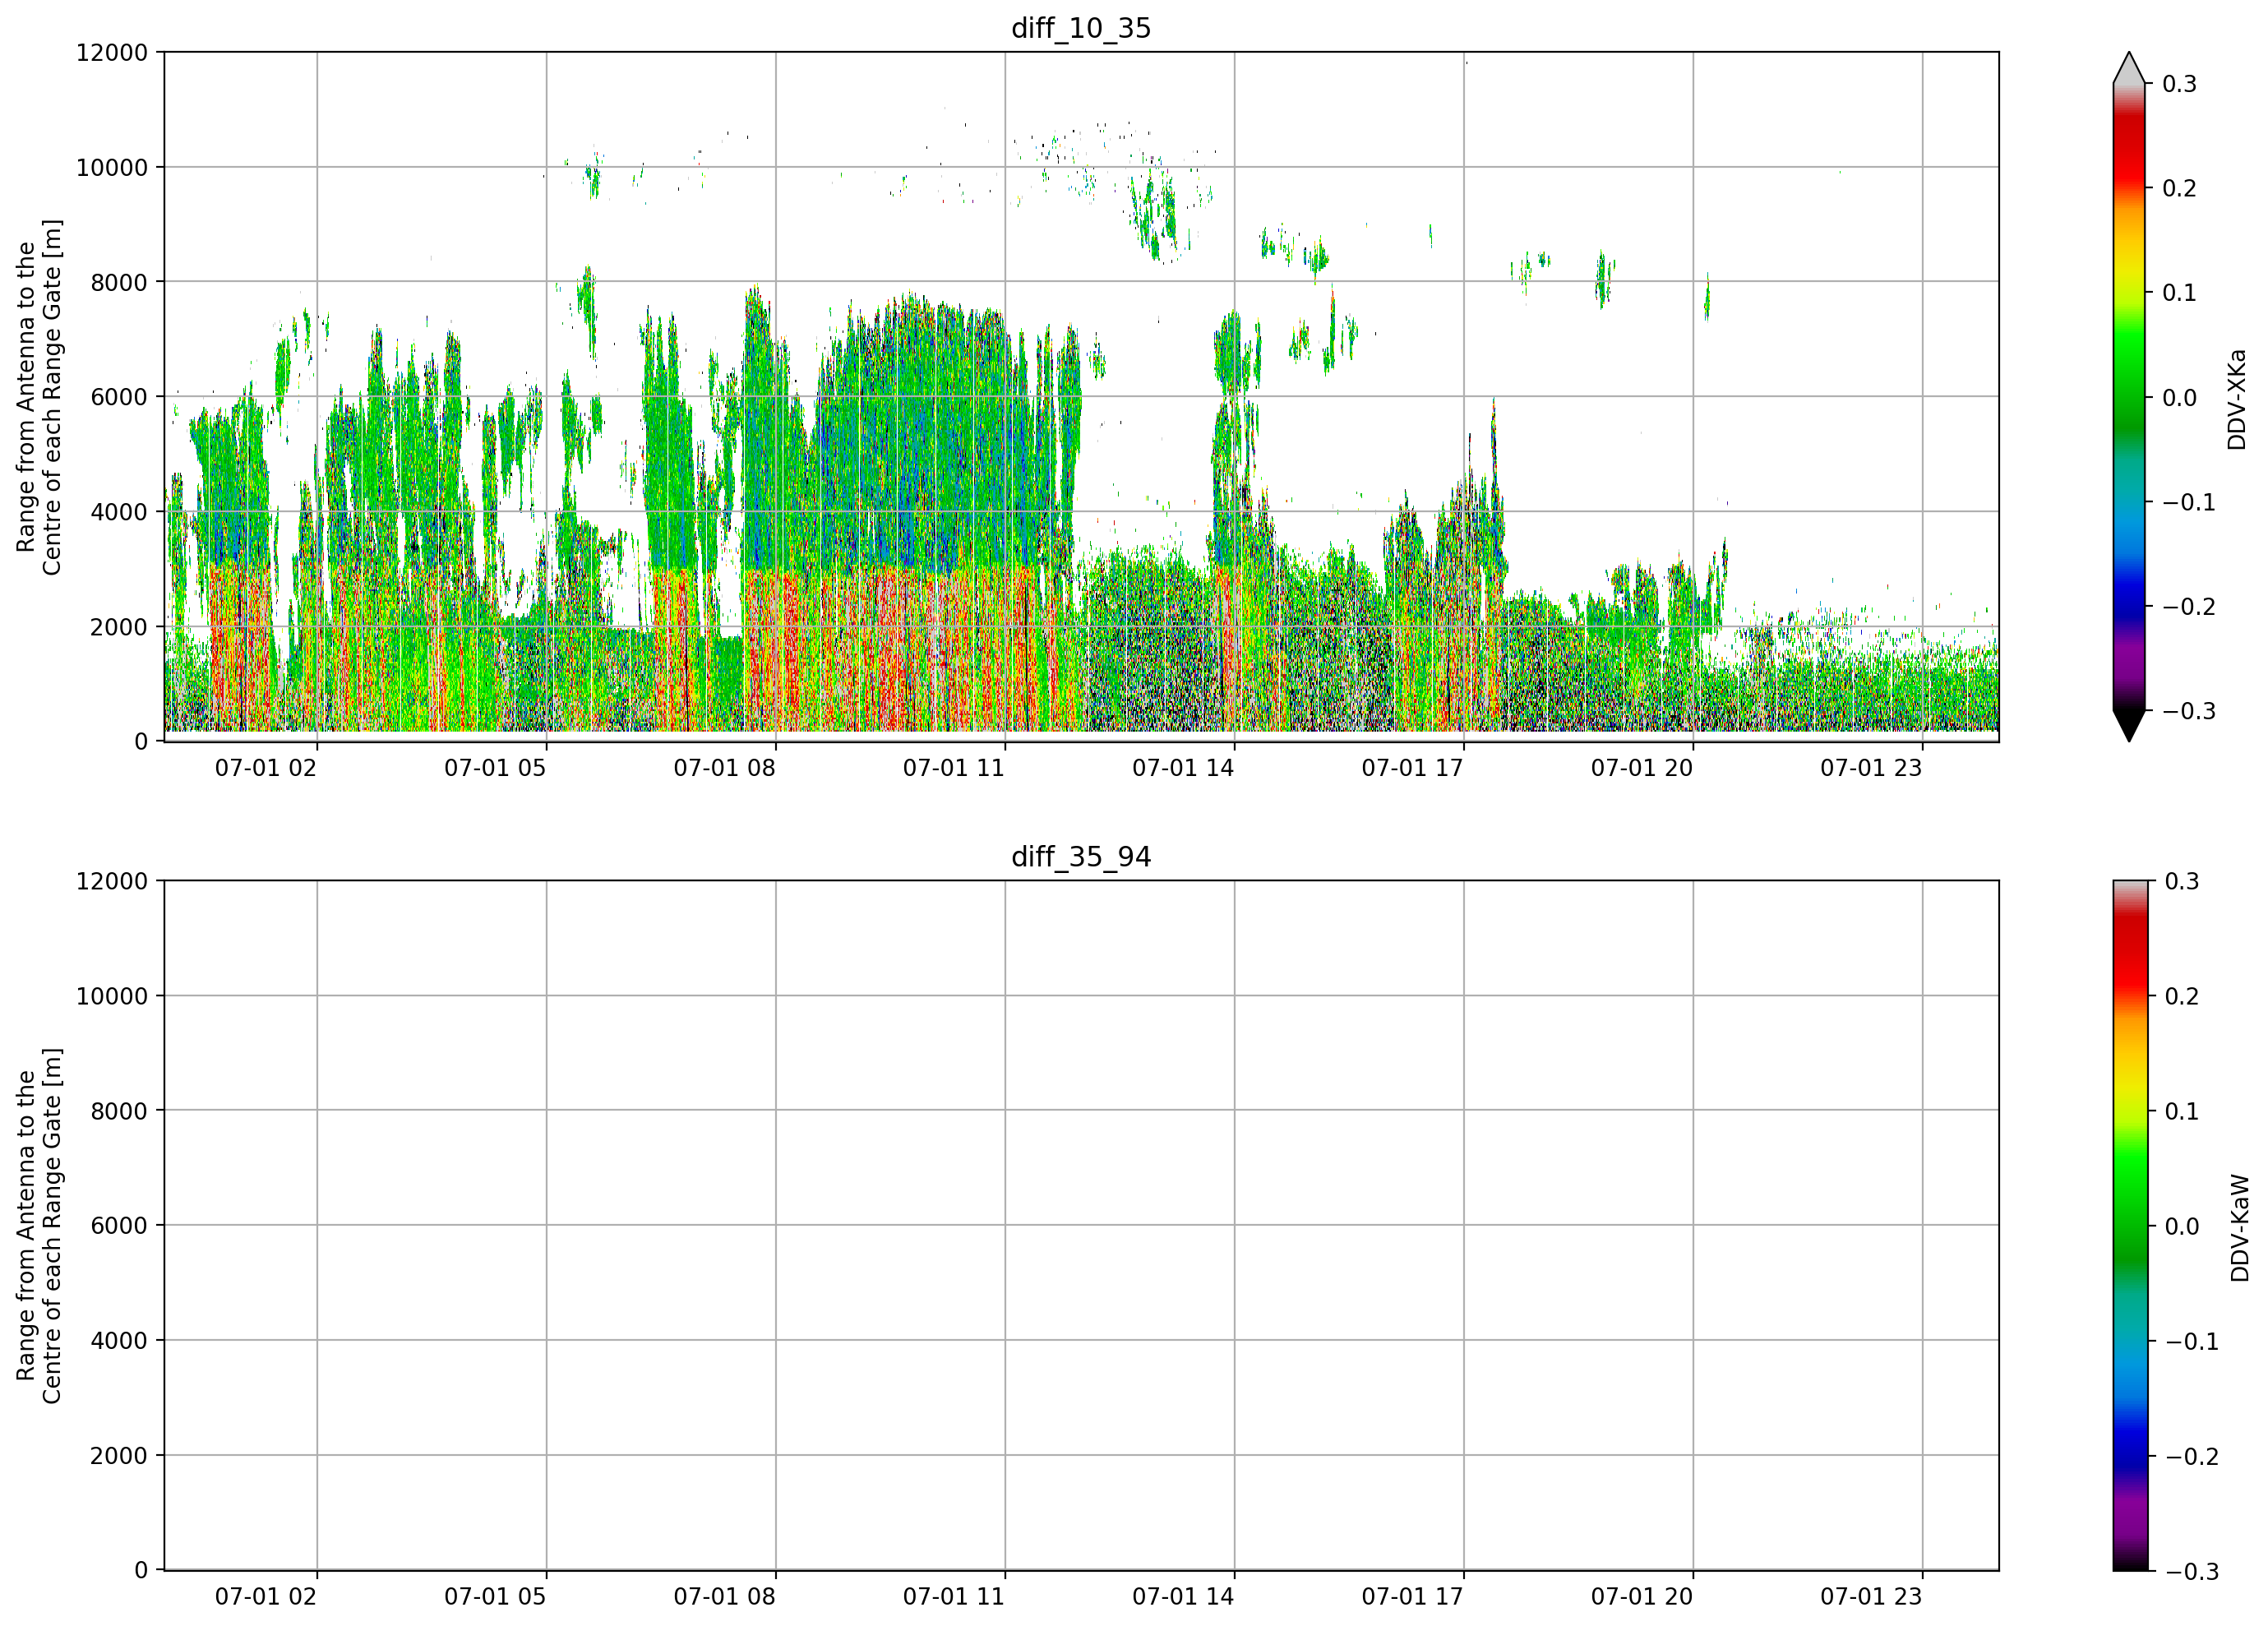Click the 07-01 14 time label under diff_35_94
Image resolution: width=2268 pixels, height=1626 pixels.
tap(1183, 1597)
